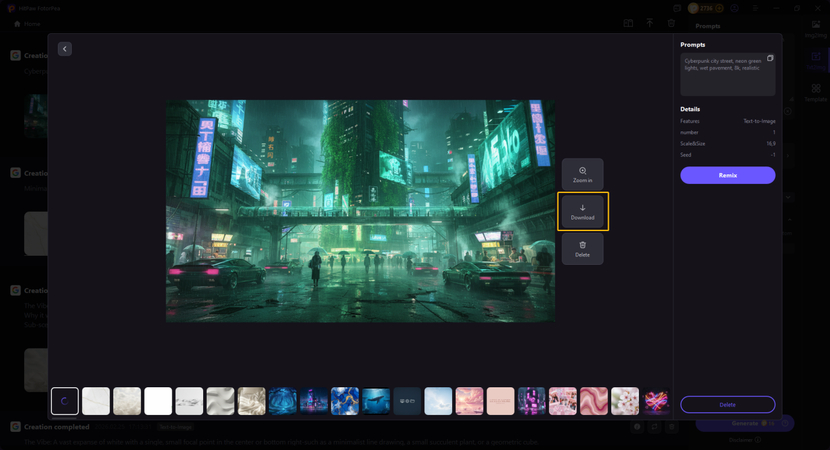Click the gold coin credits icon
The image size is (830, 450).
[x=692, y=9]
